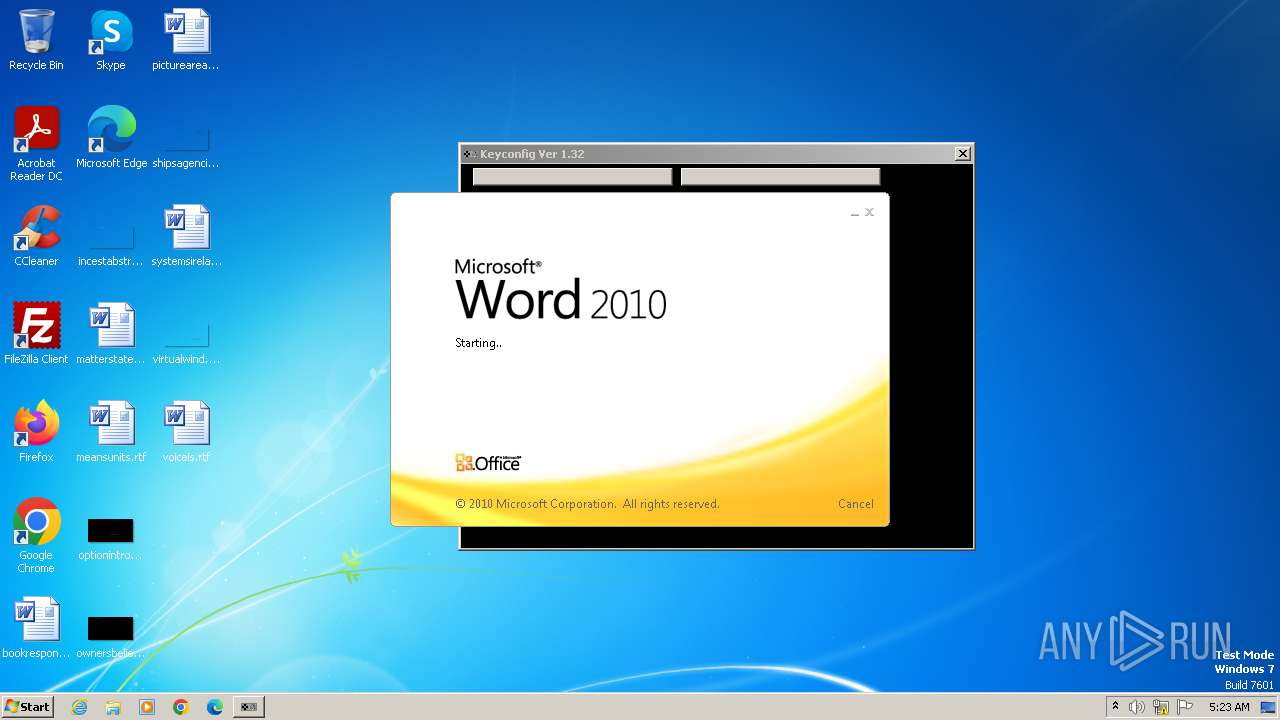Screen dimensions: 1280x720
Task: Launch Microsoft Edge from the taskbar
Action: tap(214, 707)
